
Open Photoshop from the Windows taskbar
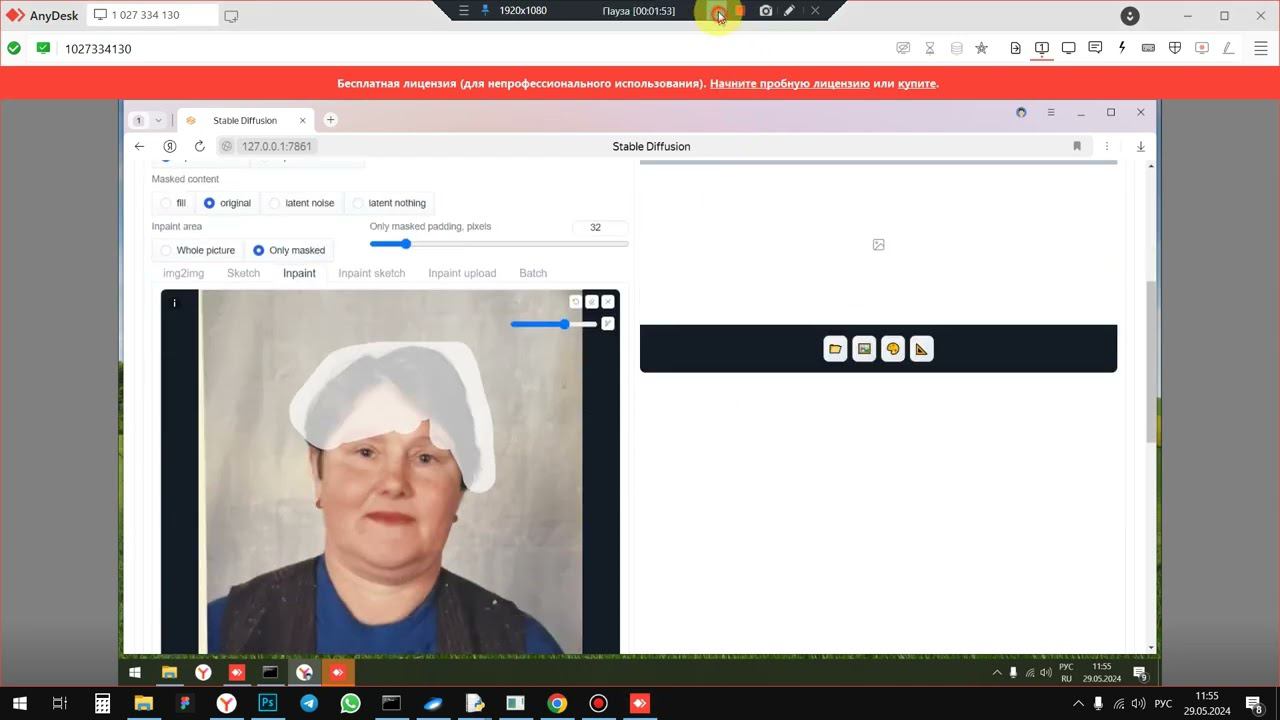(x=268, y=703)
